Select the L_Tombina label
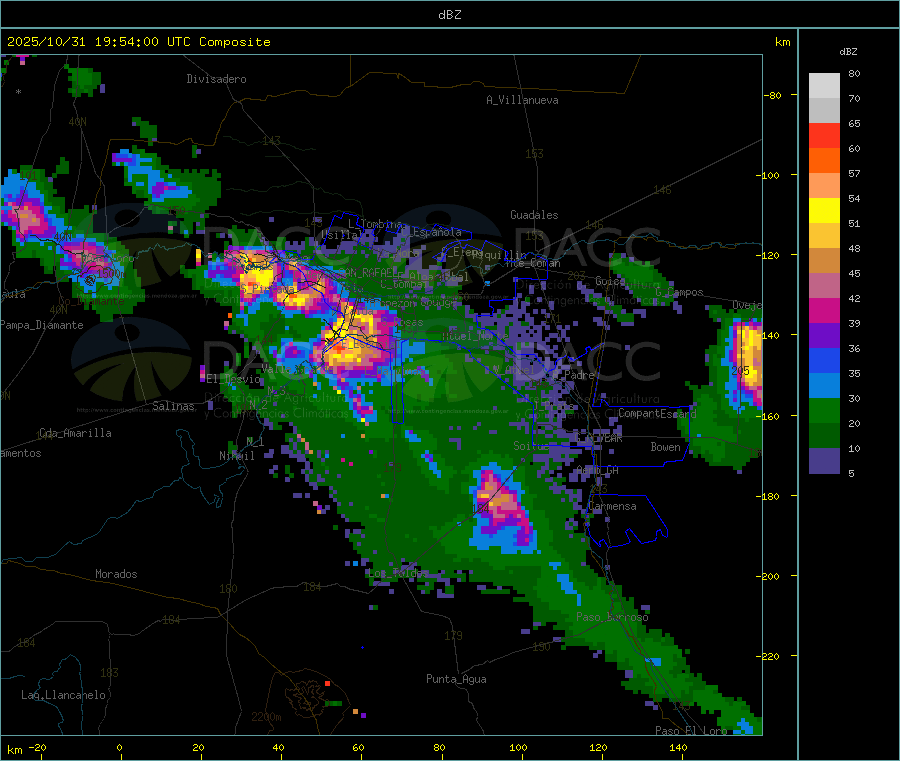Image resolution: width=900 pixels, height=761 pixels. click(376, 224)
